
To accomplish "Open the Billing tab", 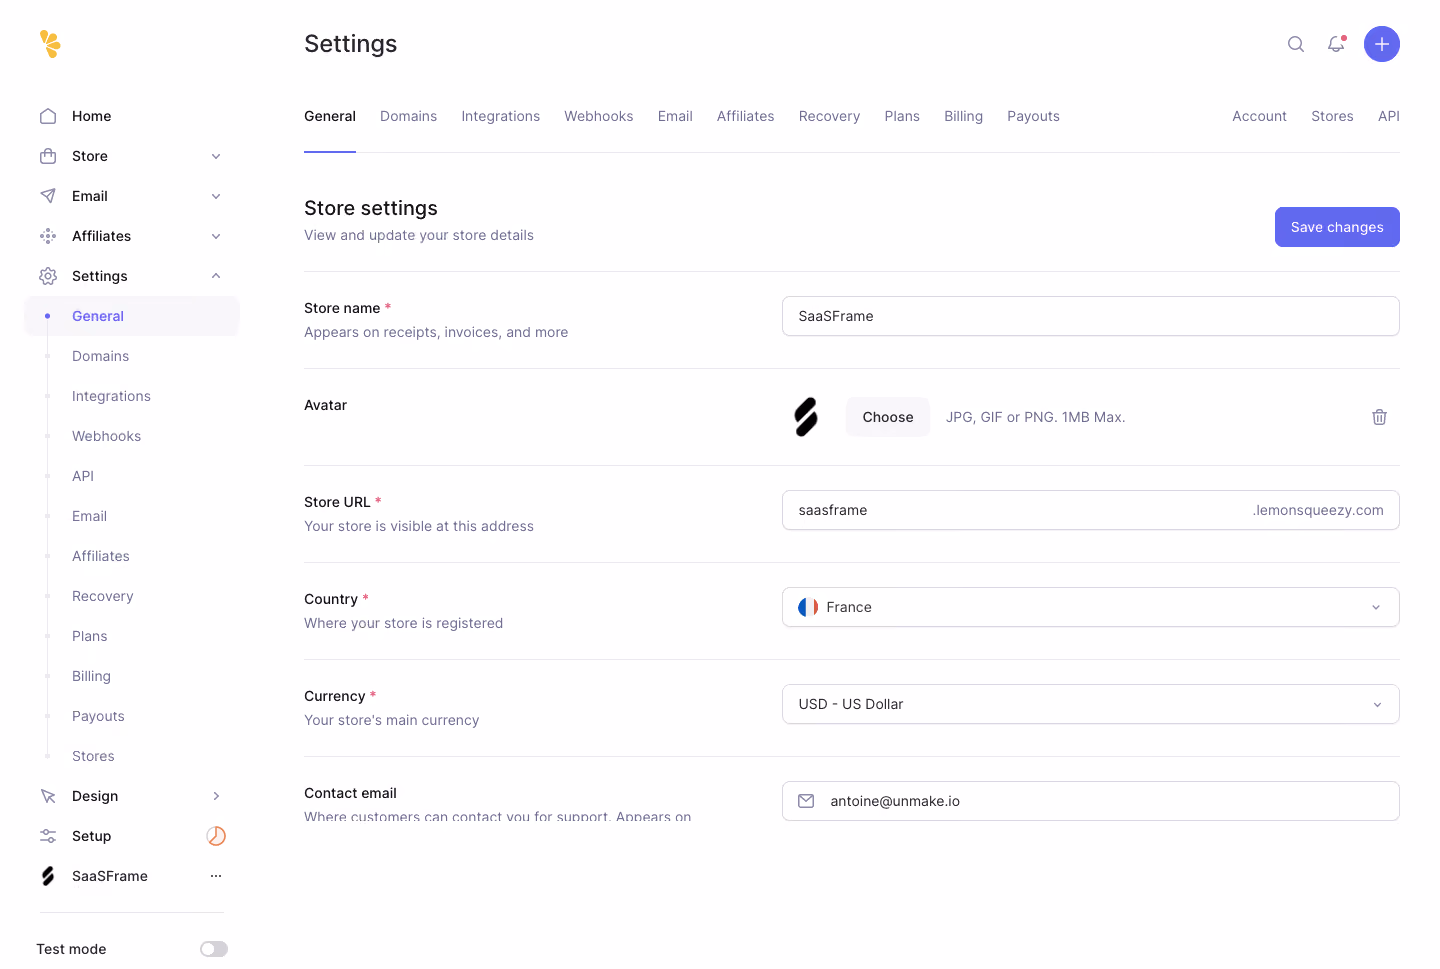I will (x=963, y=116).
